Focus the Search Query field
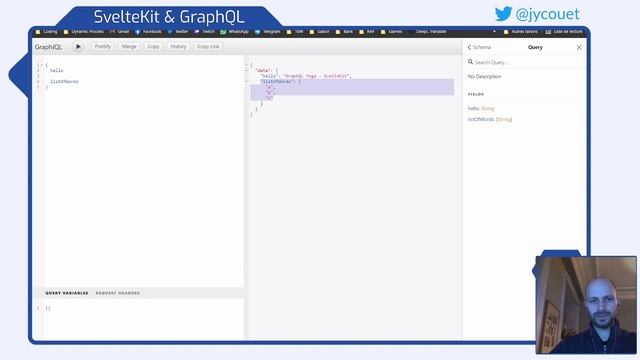640x360 pixels. coord(527,62)
